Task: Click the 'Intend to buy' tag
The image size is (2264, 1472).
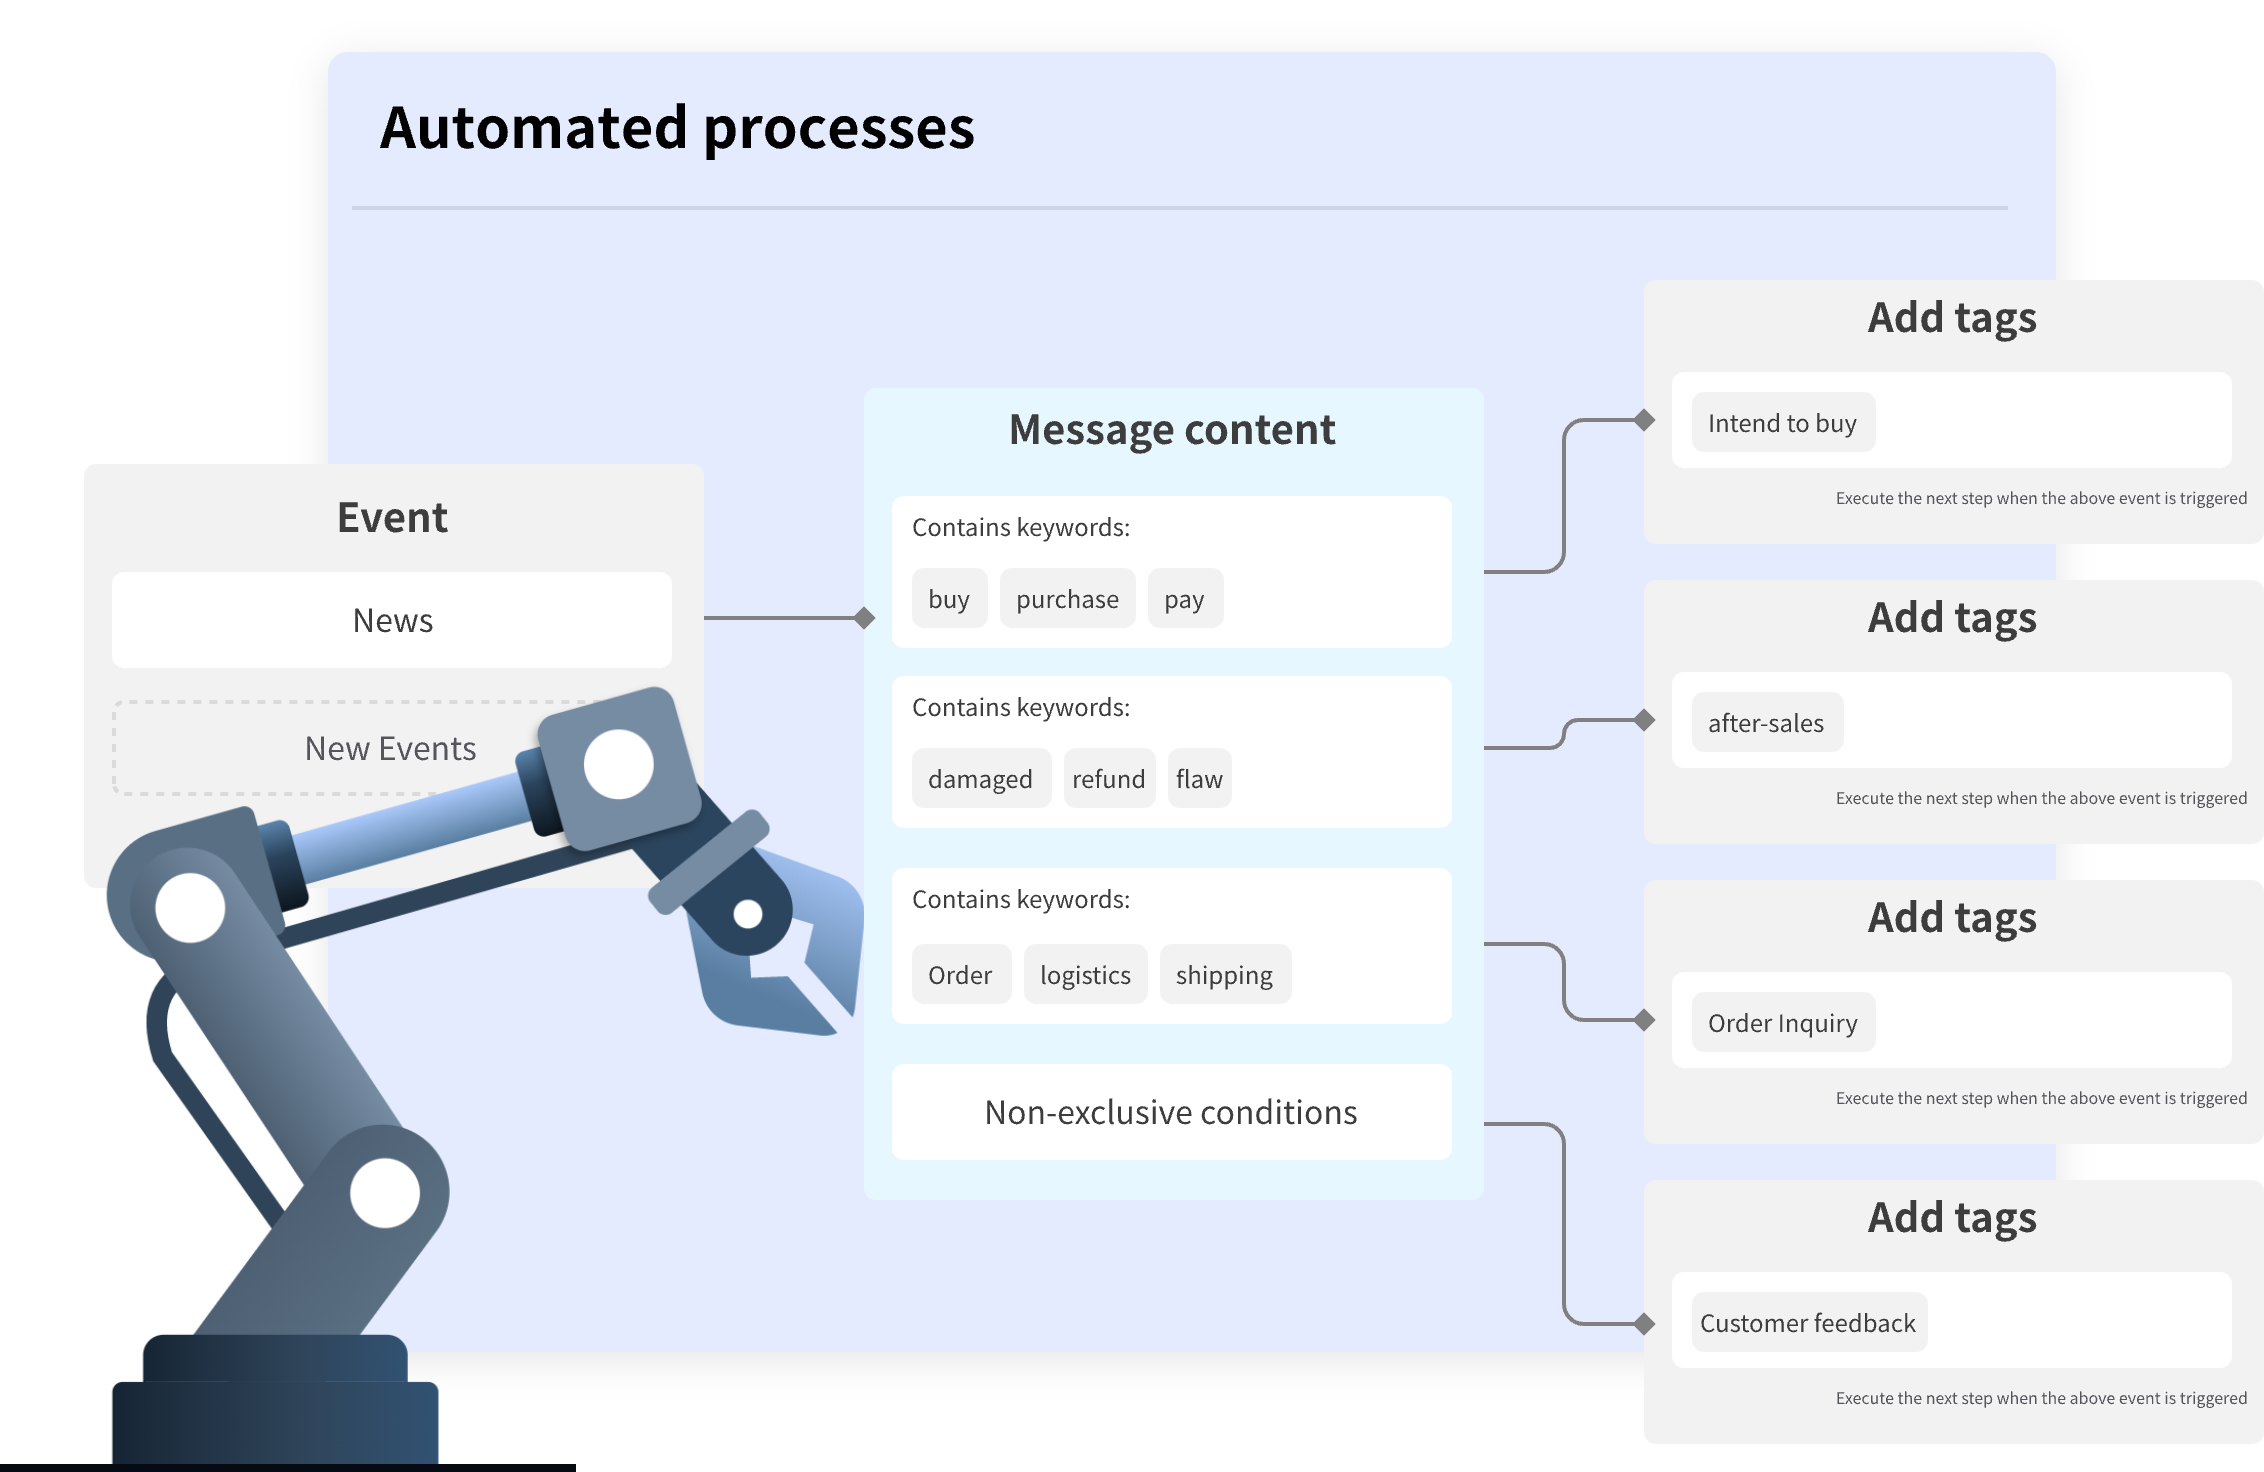Action: pos(1782,423)
